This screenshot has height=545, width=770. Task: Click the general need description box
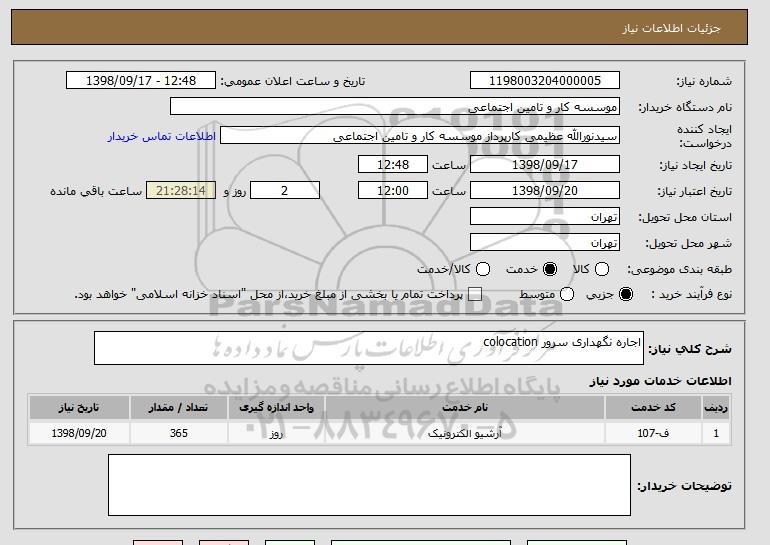(369, 348)
